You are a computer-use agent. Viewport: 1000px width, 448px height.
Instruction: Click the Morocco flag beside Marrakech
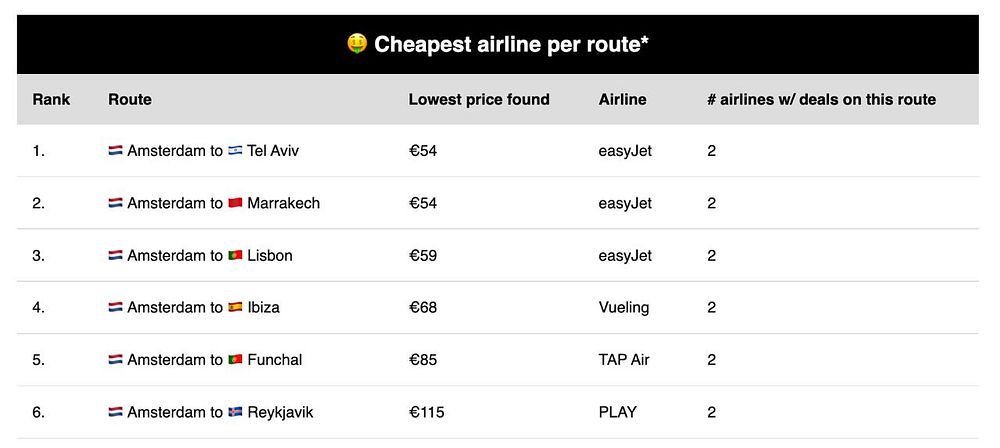click(235, 203)
